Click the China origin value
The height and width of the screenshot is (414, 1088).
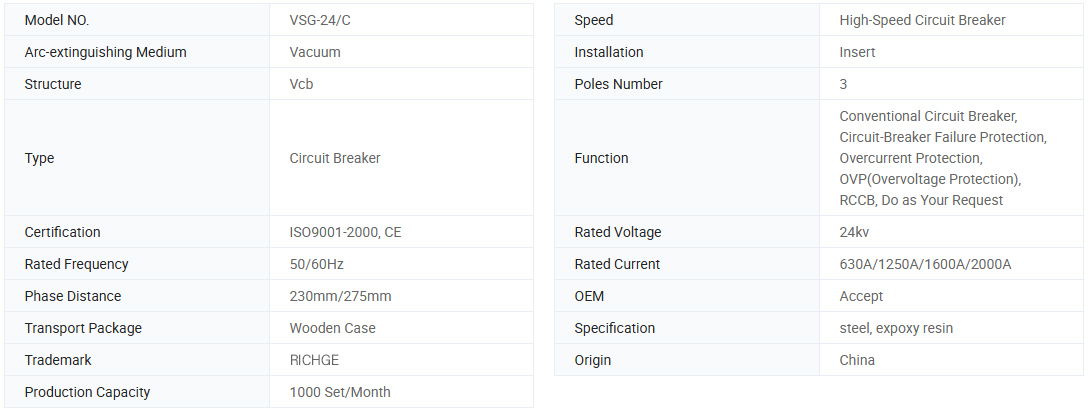(x=857, y=360)
